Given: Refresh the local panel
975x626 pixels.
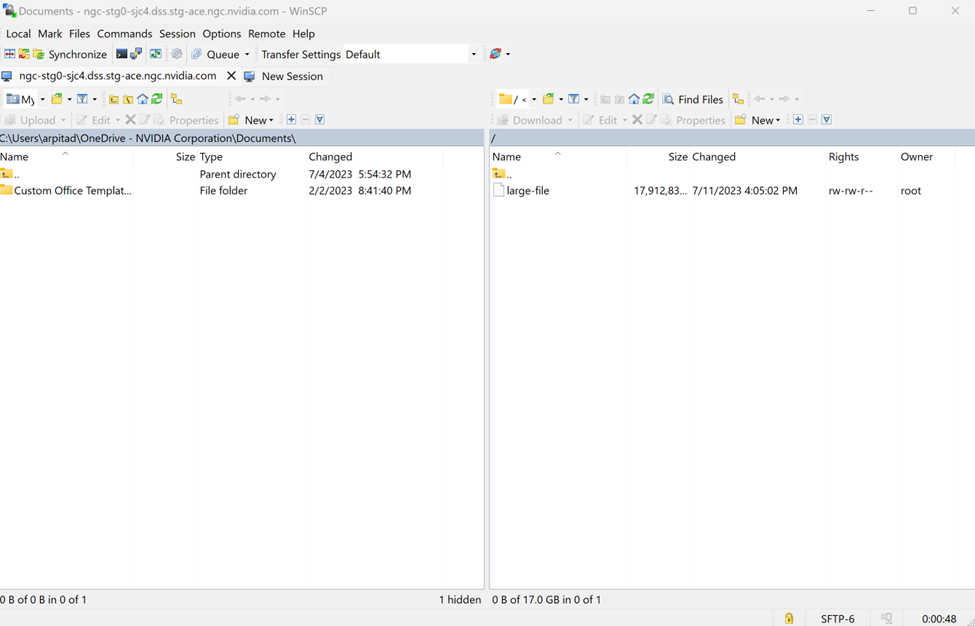Looking at the screenshot, I should 157,99.
